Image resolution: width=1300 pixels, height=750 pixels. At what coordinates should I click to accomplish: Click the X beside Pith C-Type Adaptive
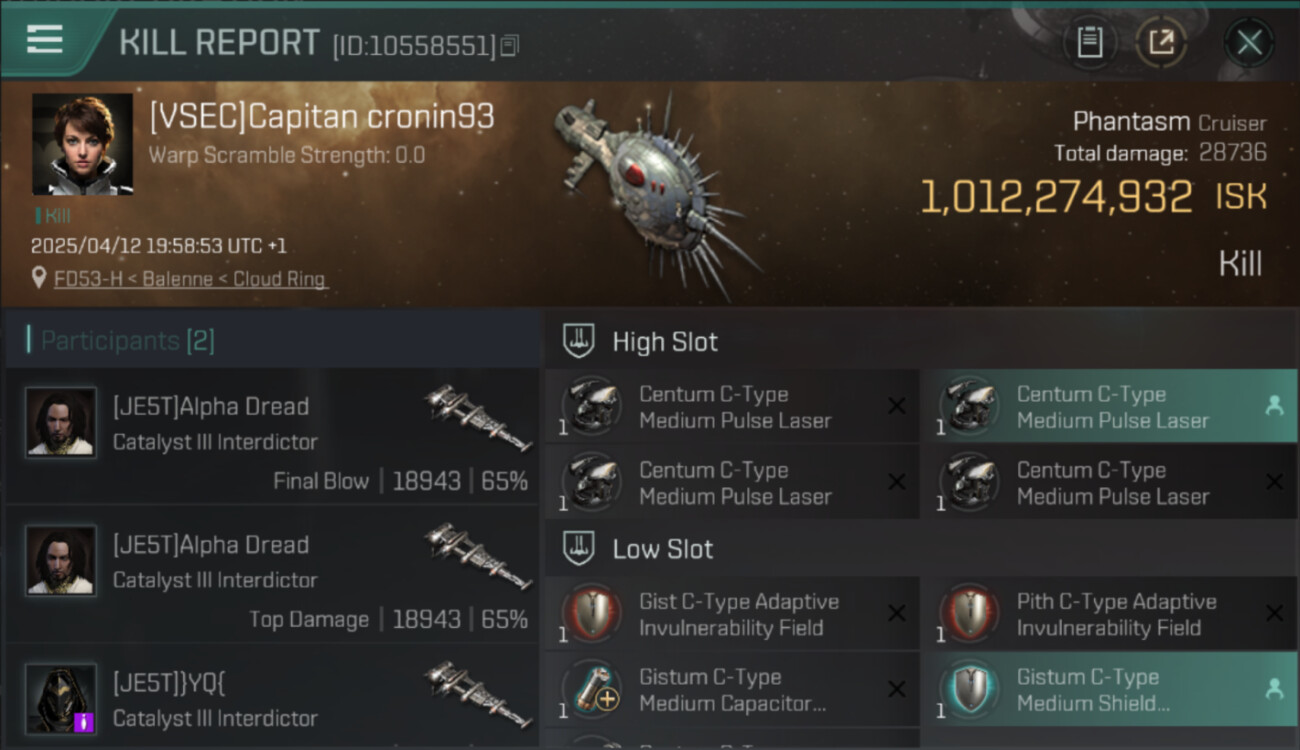[1274, 613]
